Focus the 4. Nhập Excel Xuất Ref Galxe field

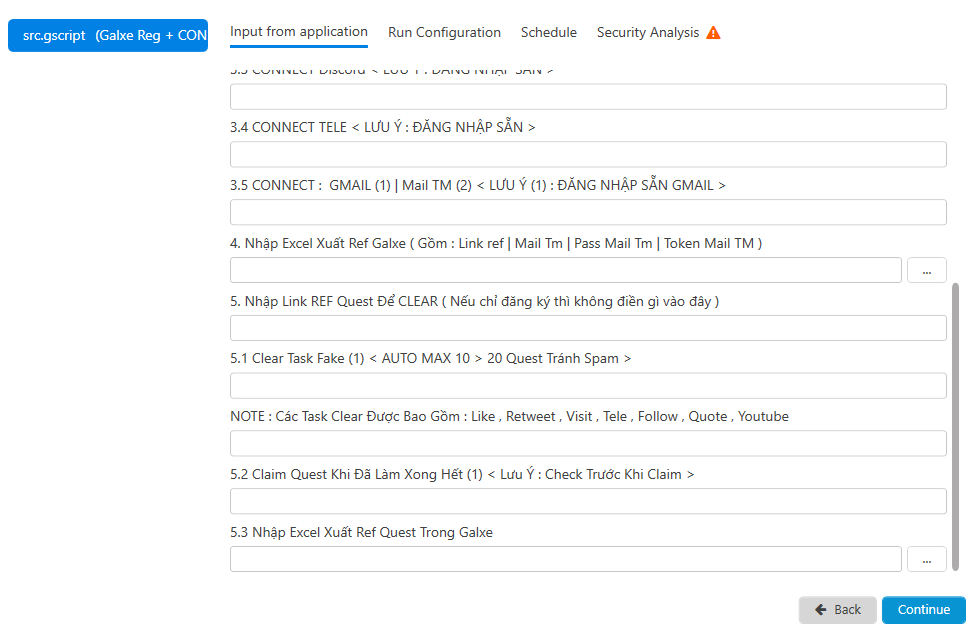click(x=566, y=270)
